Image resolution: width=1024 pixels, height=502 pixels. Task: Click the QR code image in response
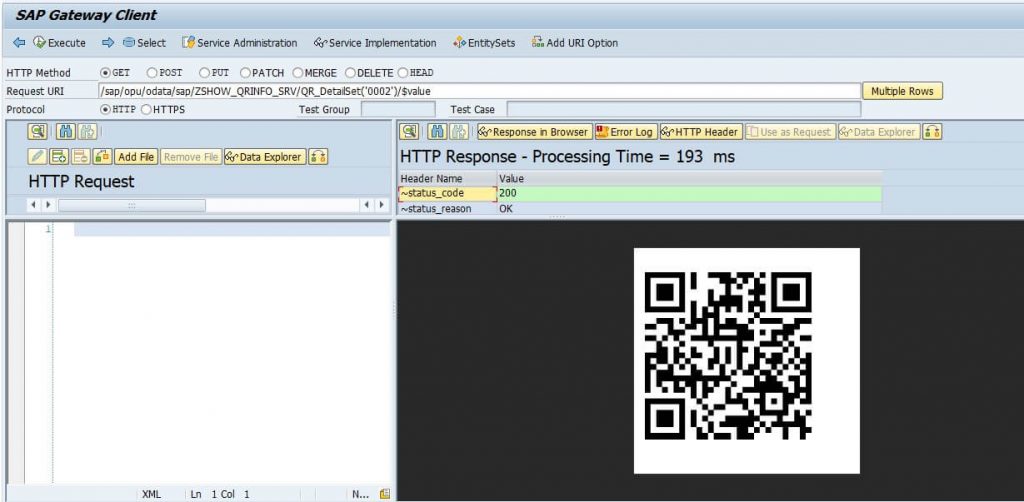pos(746,361)
